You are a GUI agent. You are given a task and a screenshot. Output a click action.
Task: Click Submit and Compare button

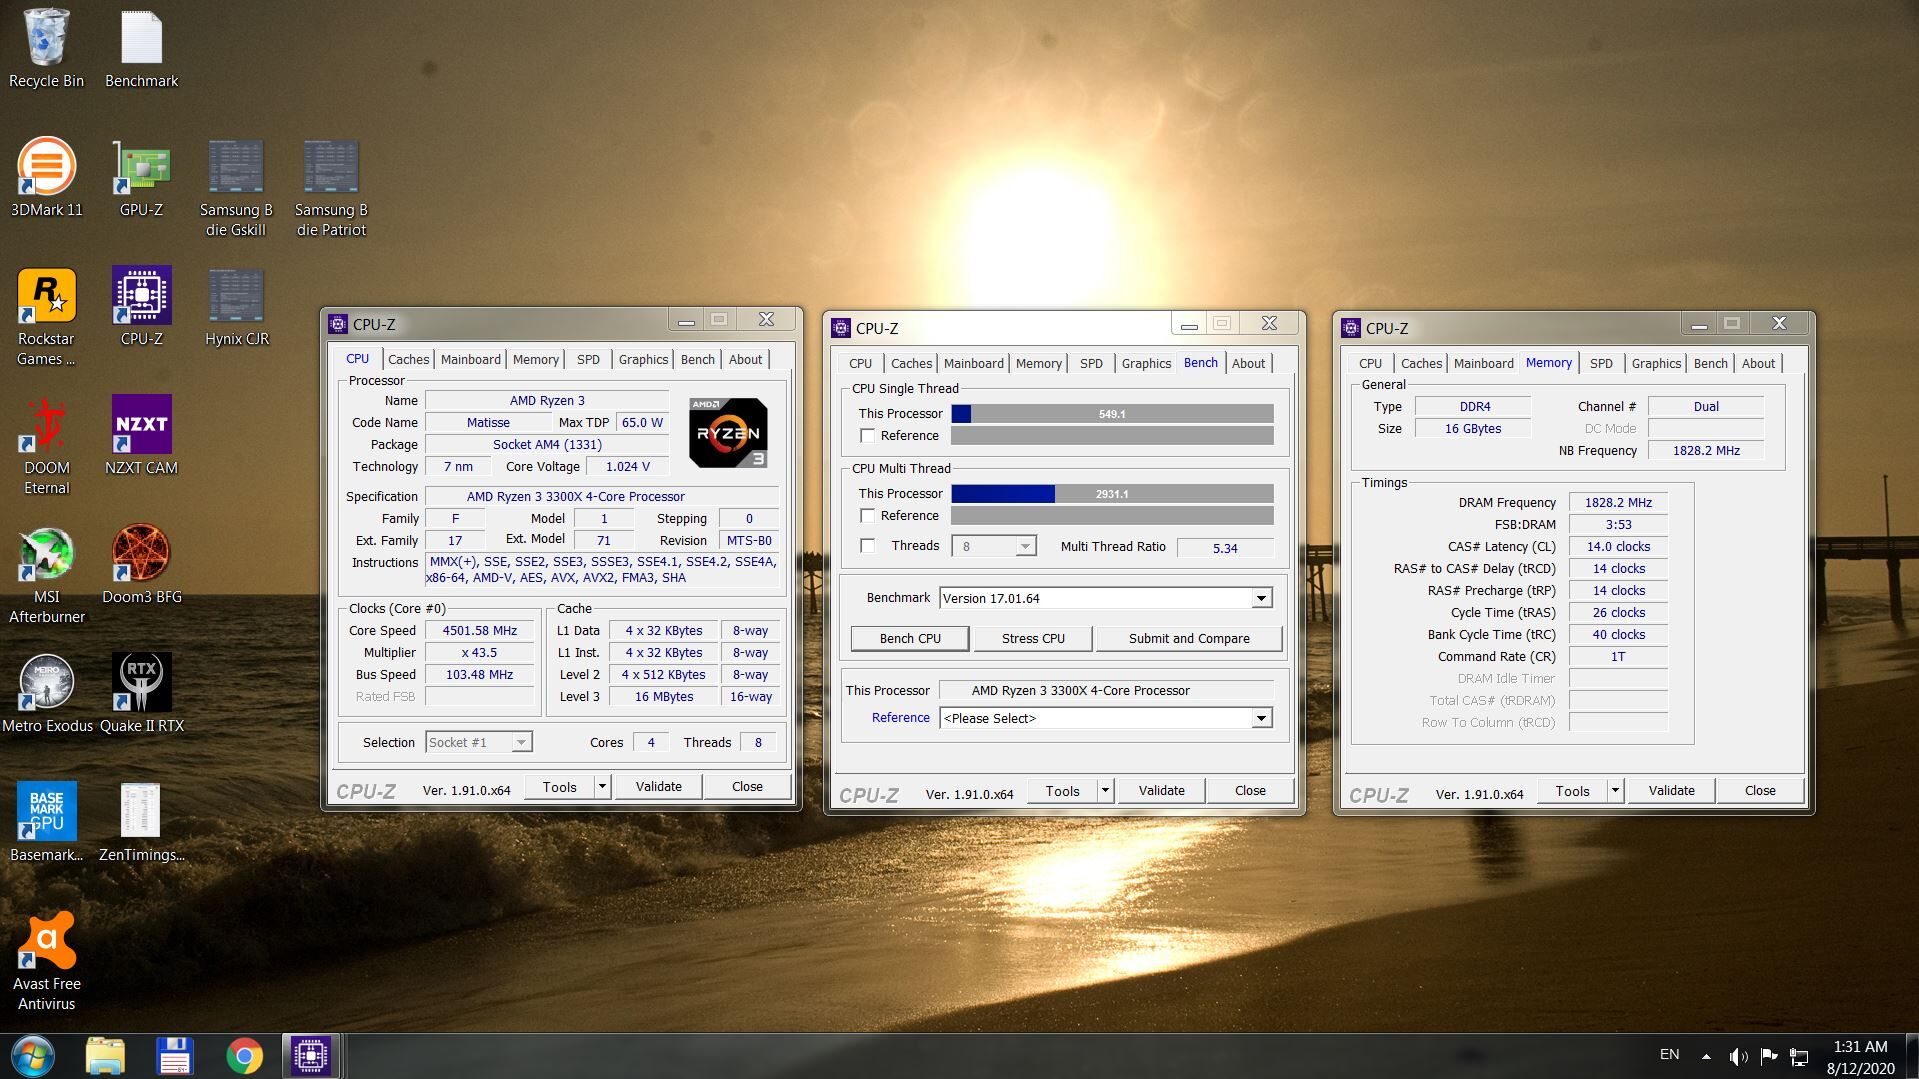(x=1189, y=639)
